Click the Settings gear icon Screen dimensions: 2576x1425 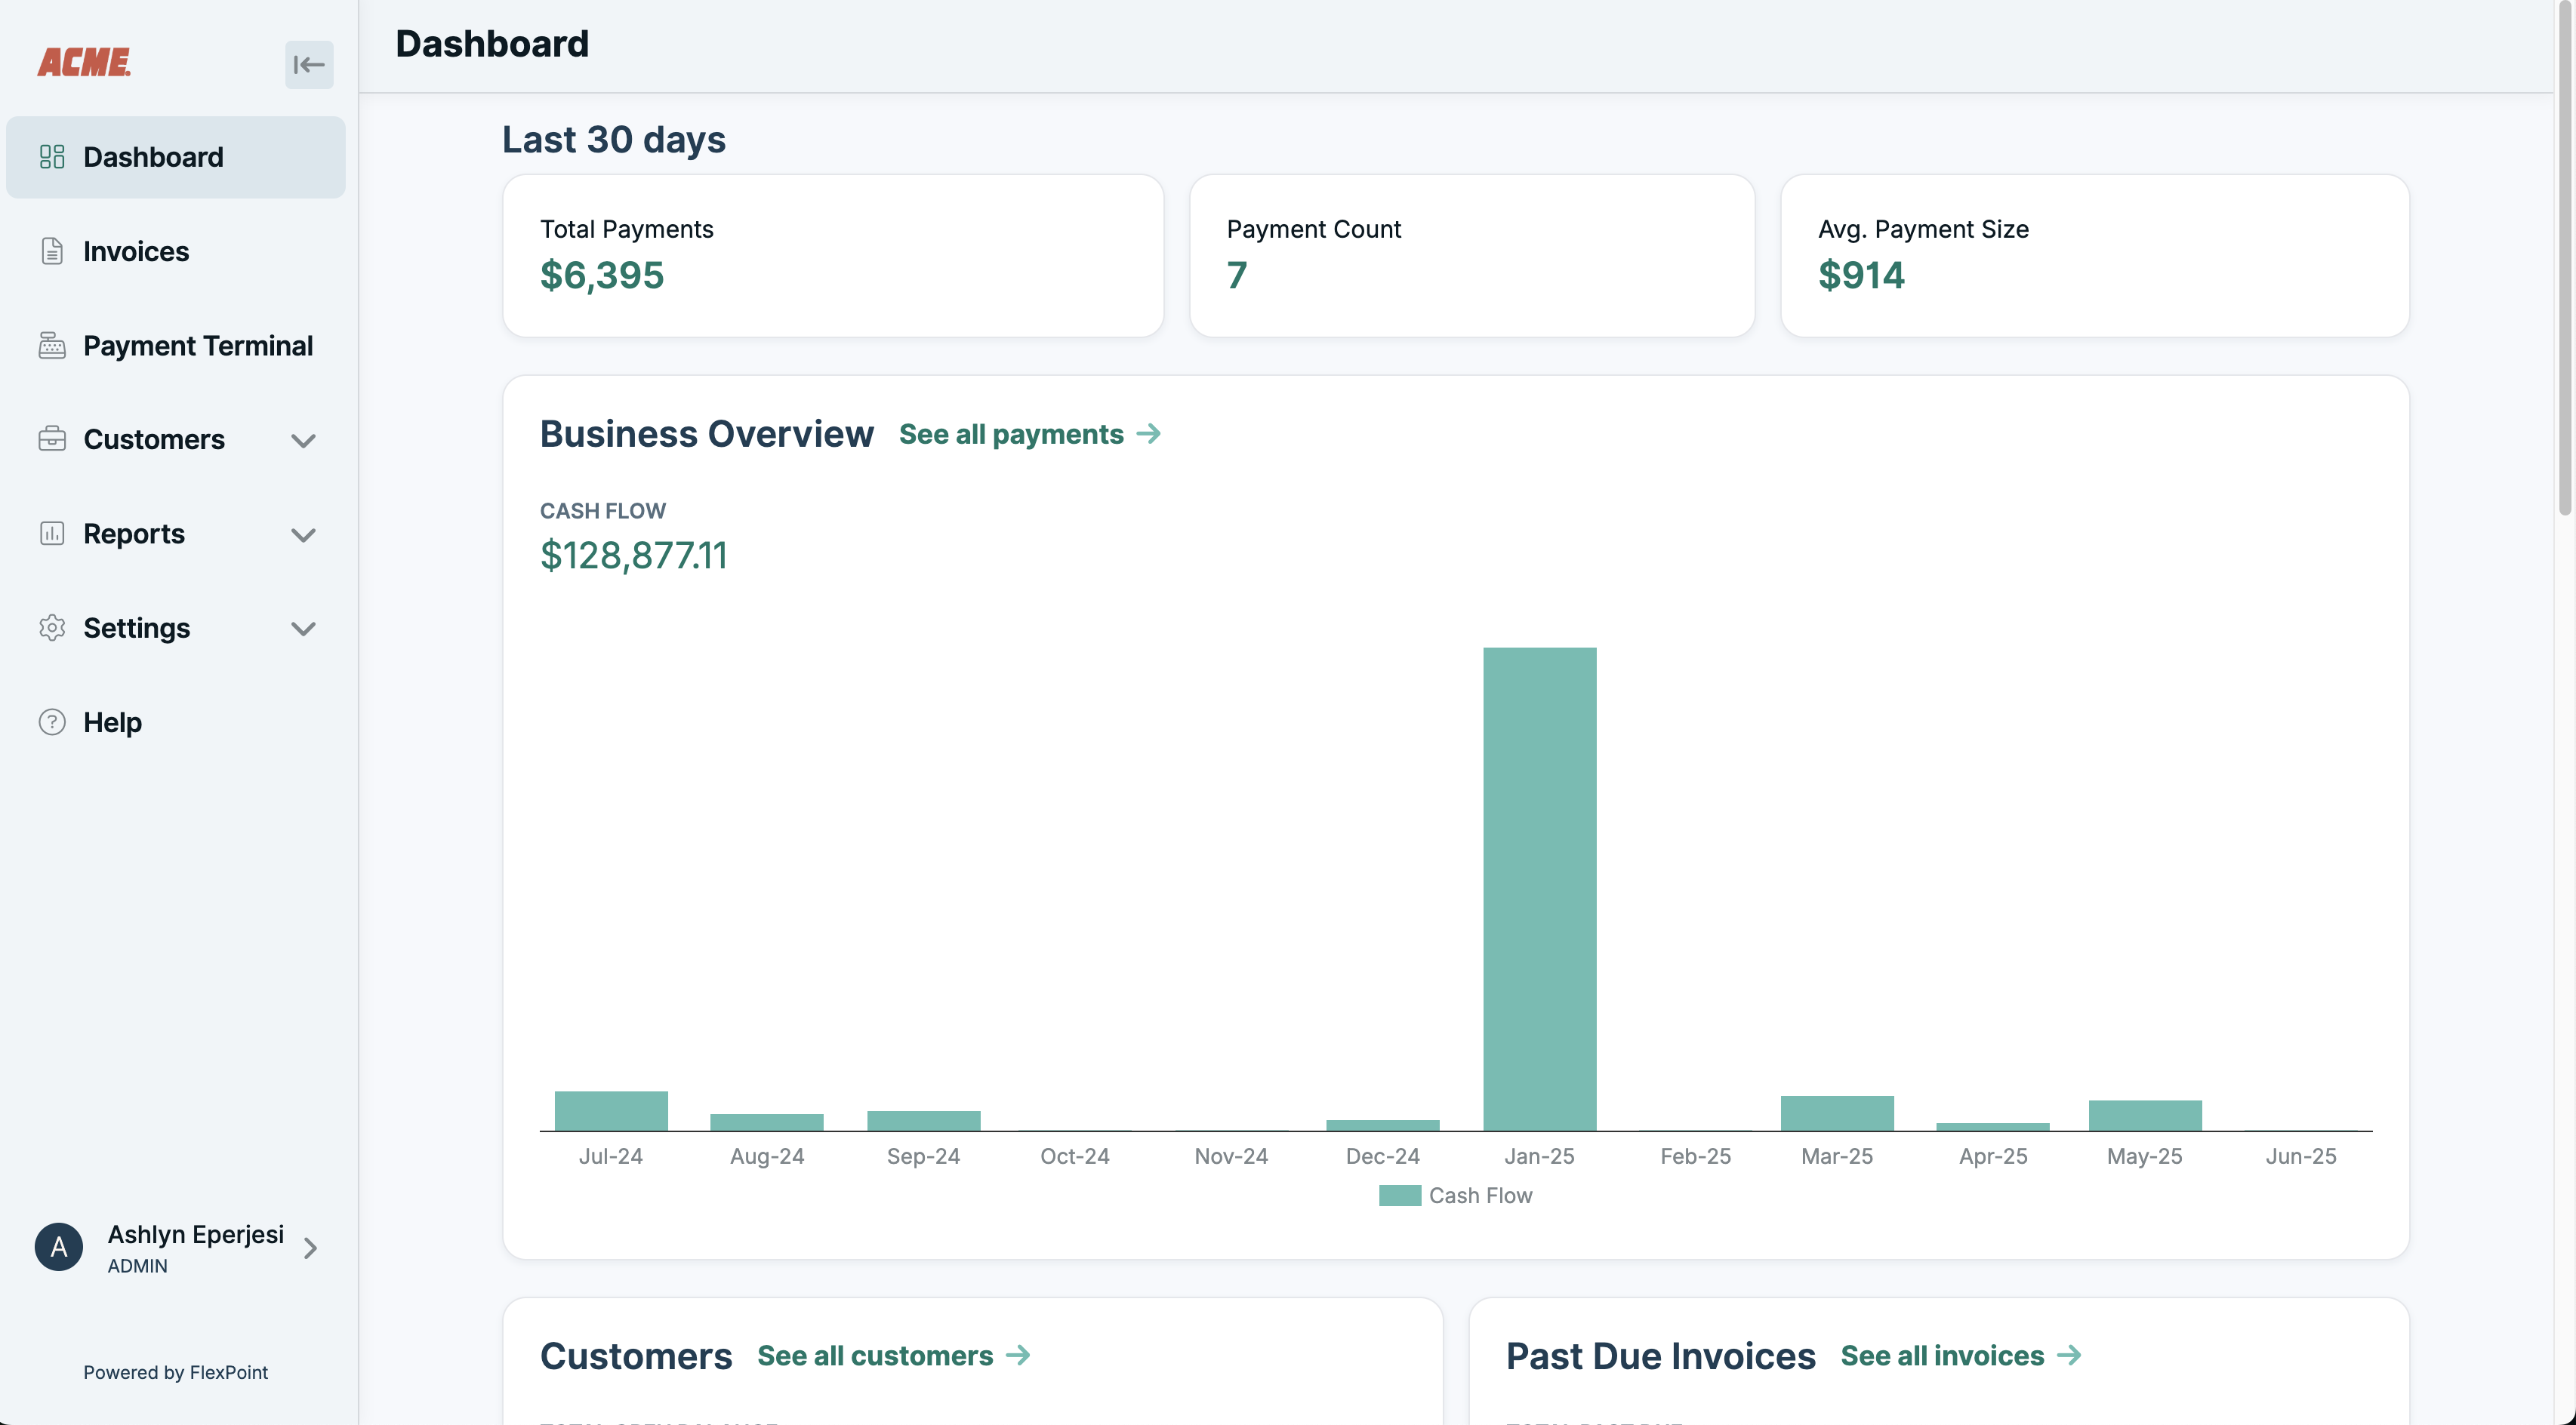pyautogui.click(x=52, y=628)
